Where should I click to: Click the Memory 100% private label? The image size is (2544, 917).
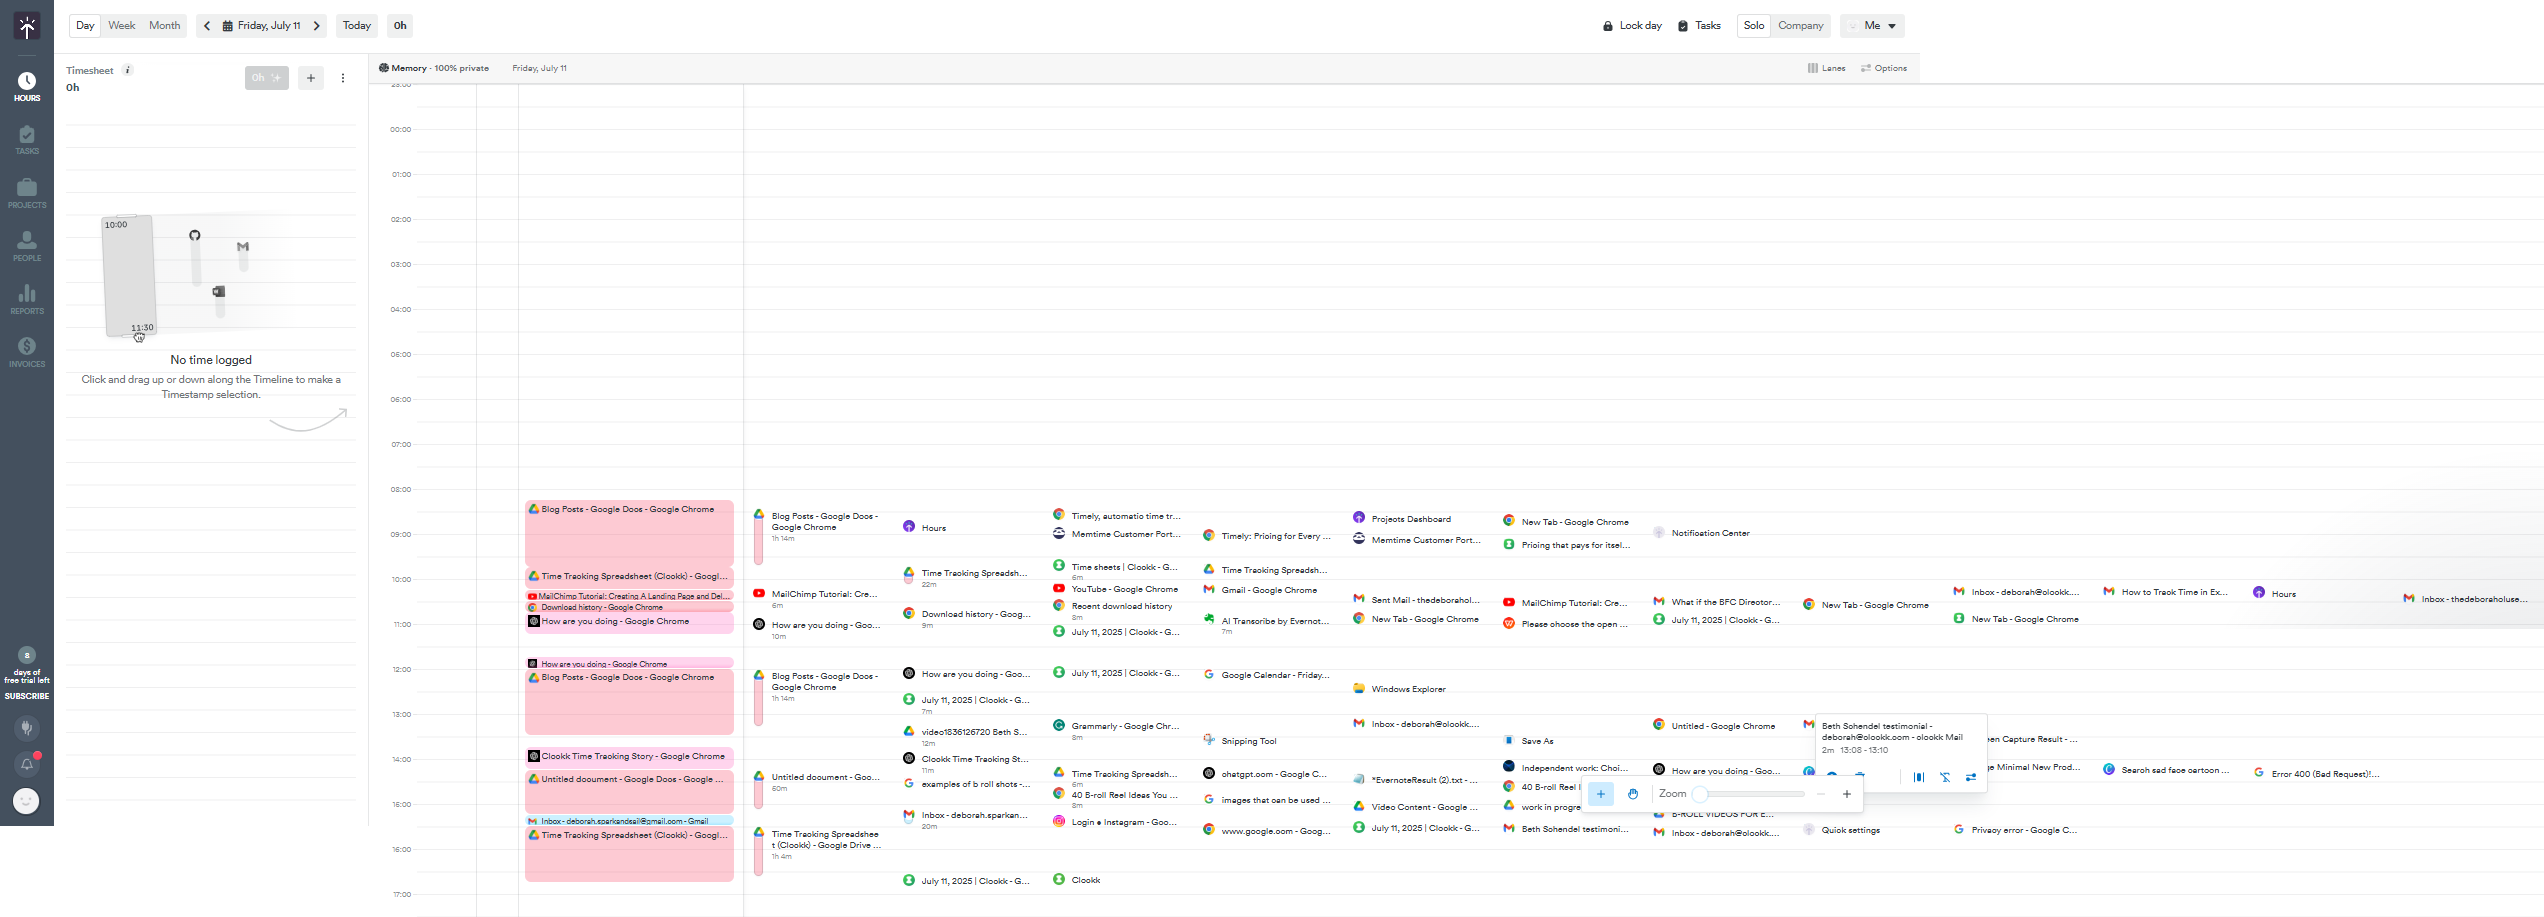(439, 68)
